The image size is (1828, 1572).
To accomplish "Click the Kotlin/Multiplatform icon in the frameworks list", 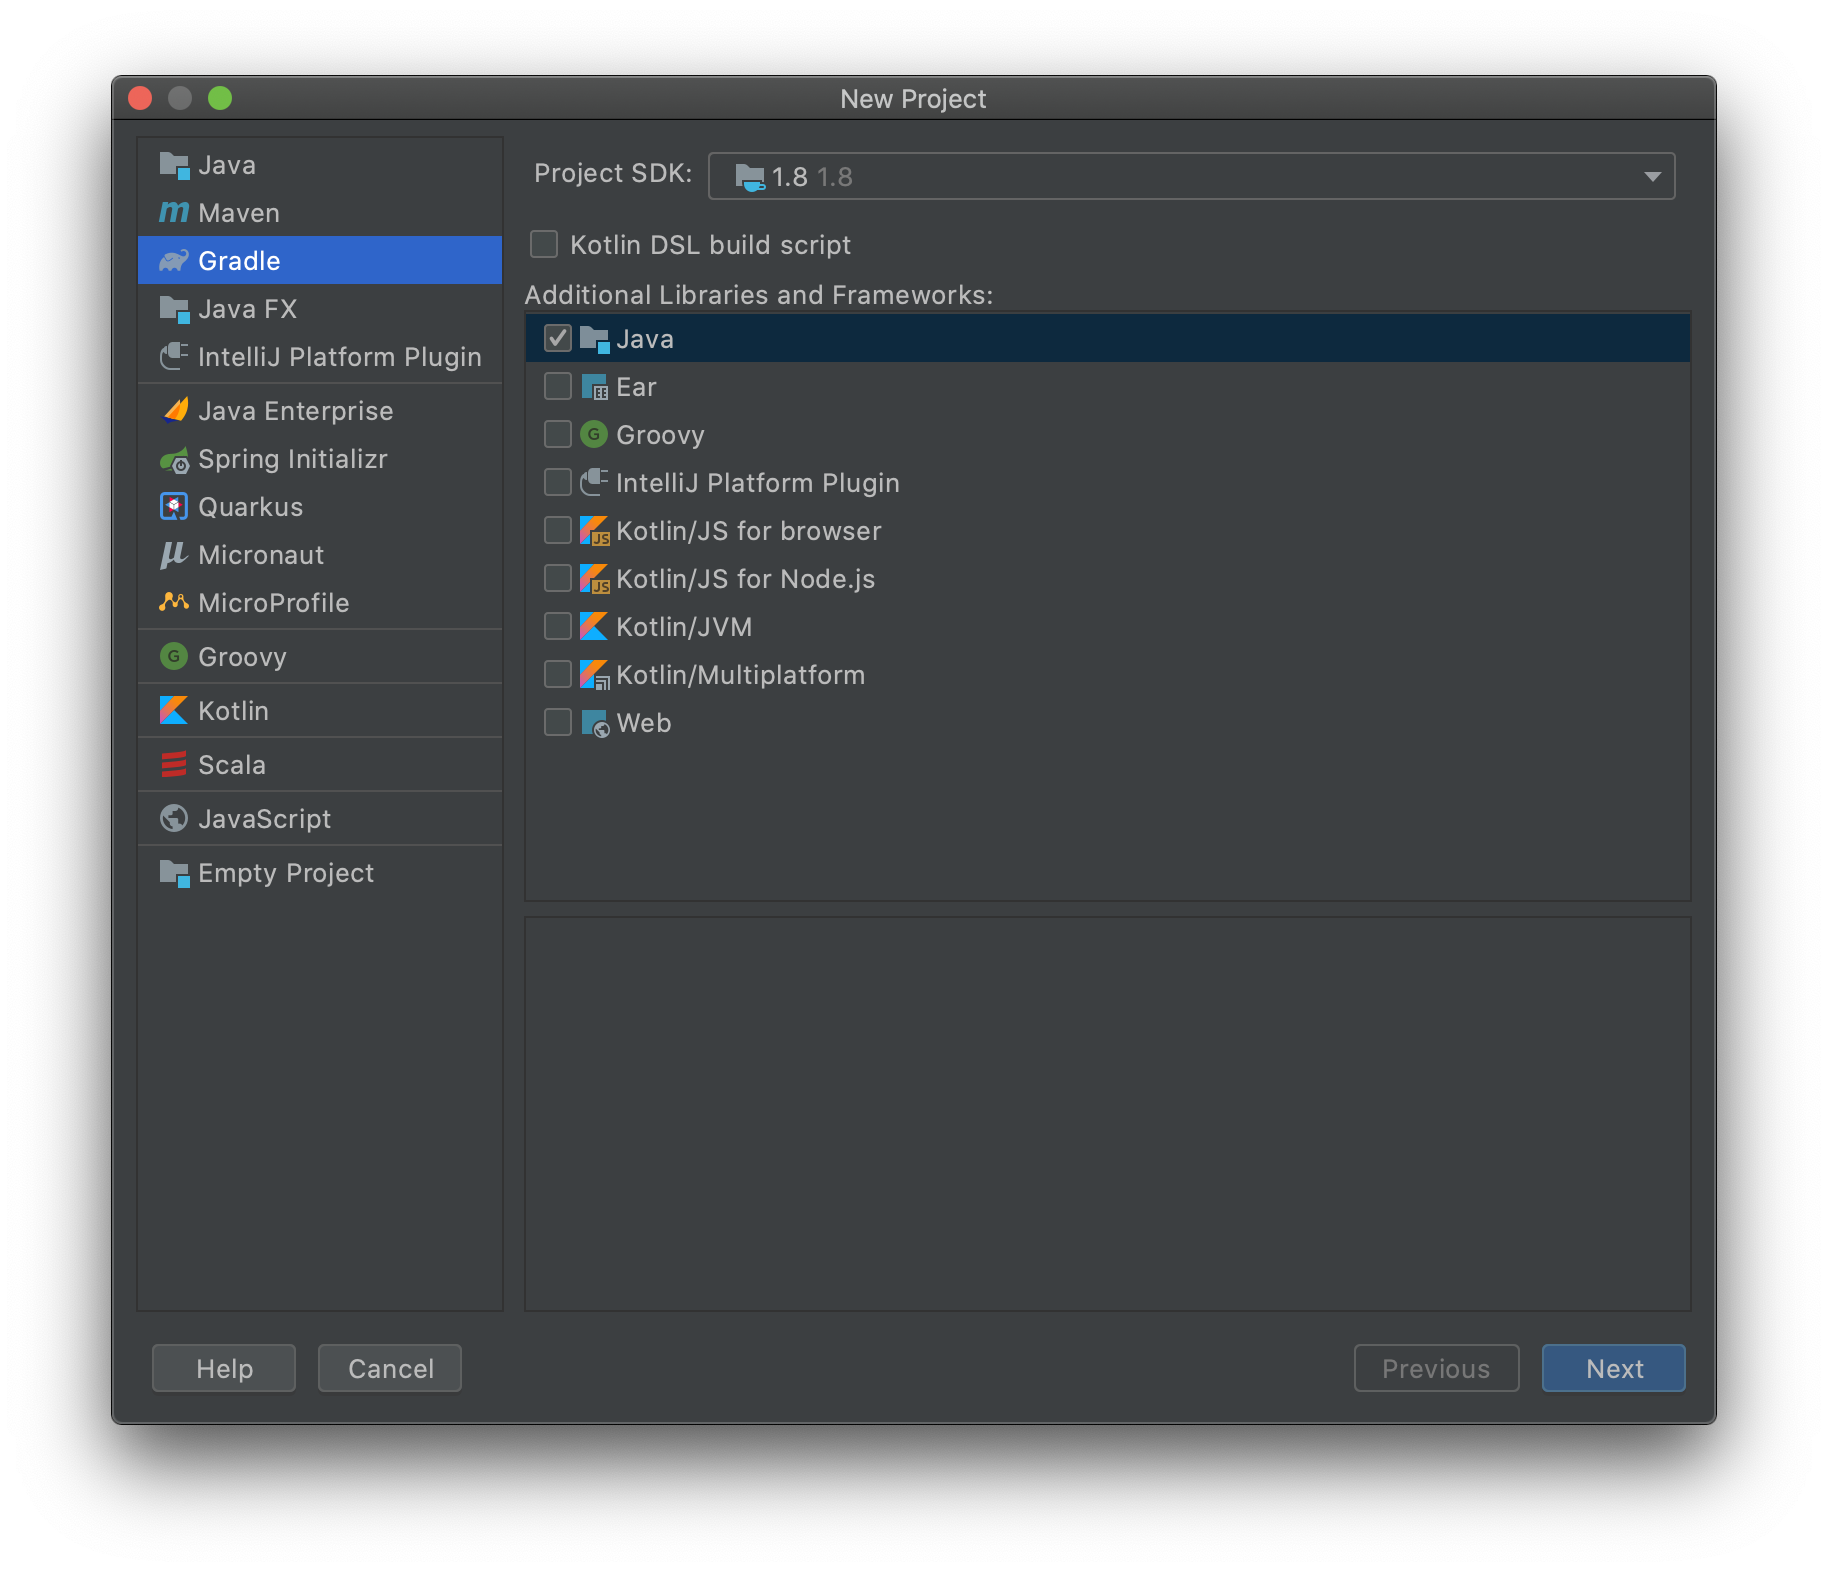I will coord(595,675).
